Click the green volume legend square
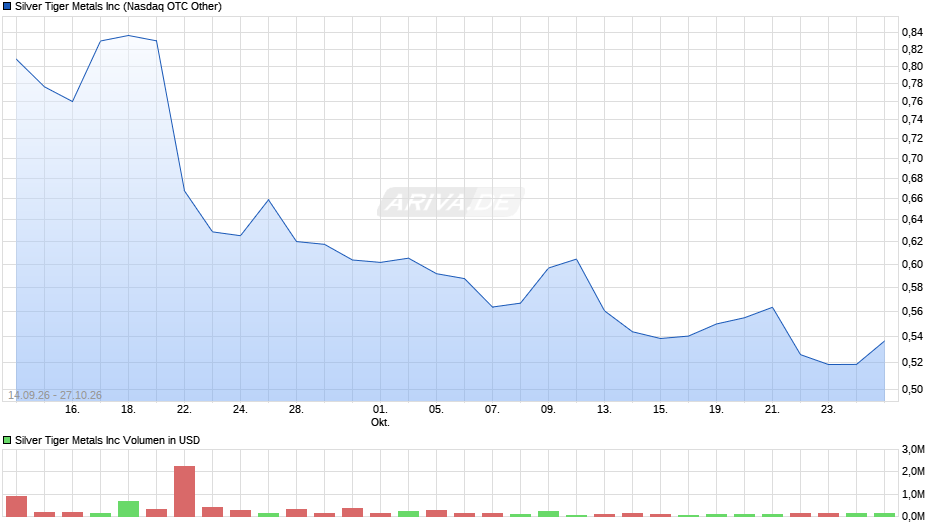 tap(7, 440)
